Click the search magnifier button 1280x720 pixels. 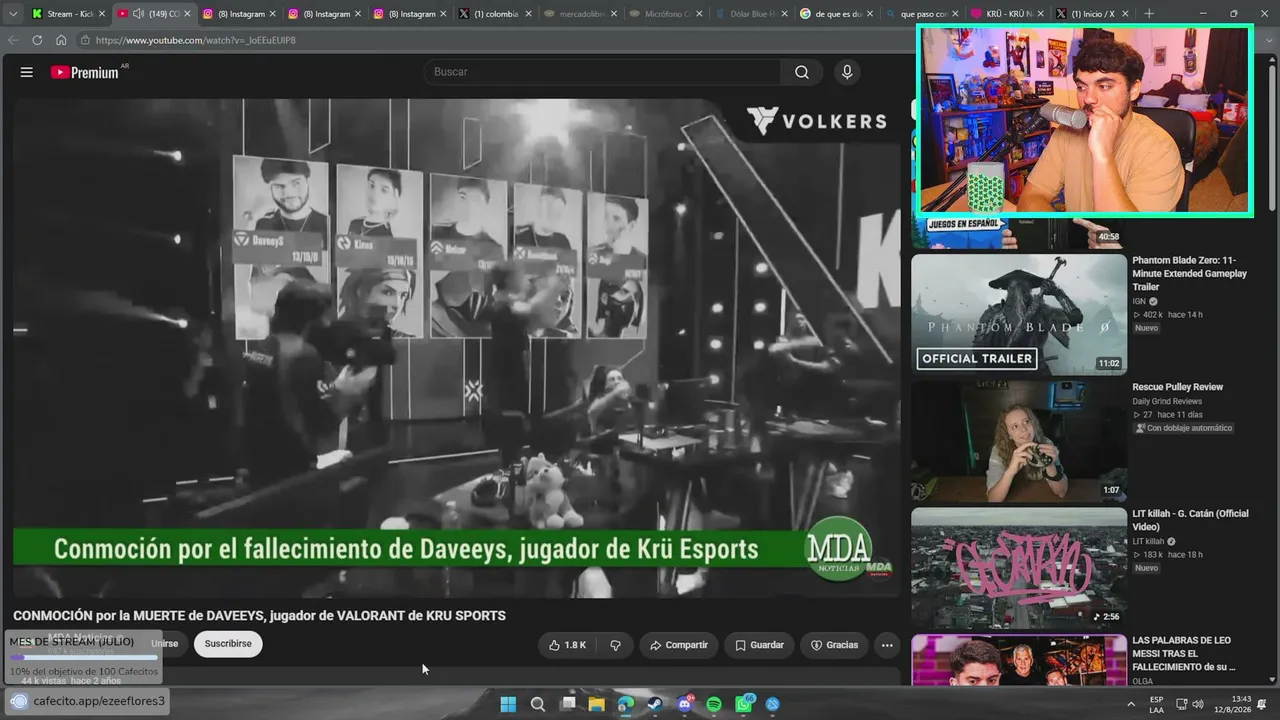802,72
